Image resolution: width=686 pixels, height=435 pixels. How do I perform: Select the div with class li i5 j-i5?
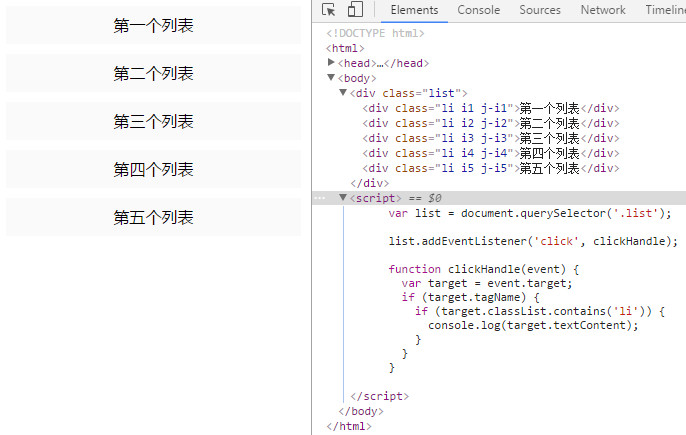coord(491,168)
